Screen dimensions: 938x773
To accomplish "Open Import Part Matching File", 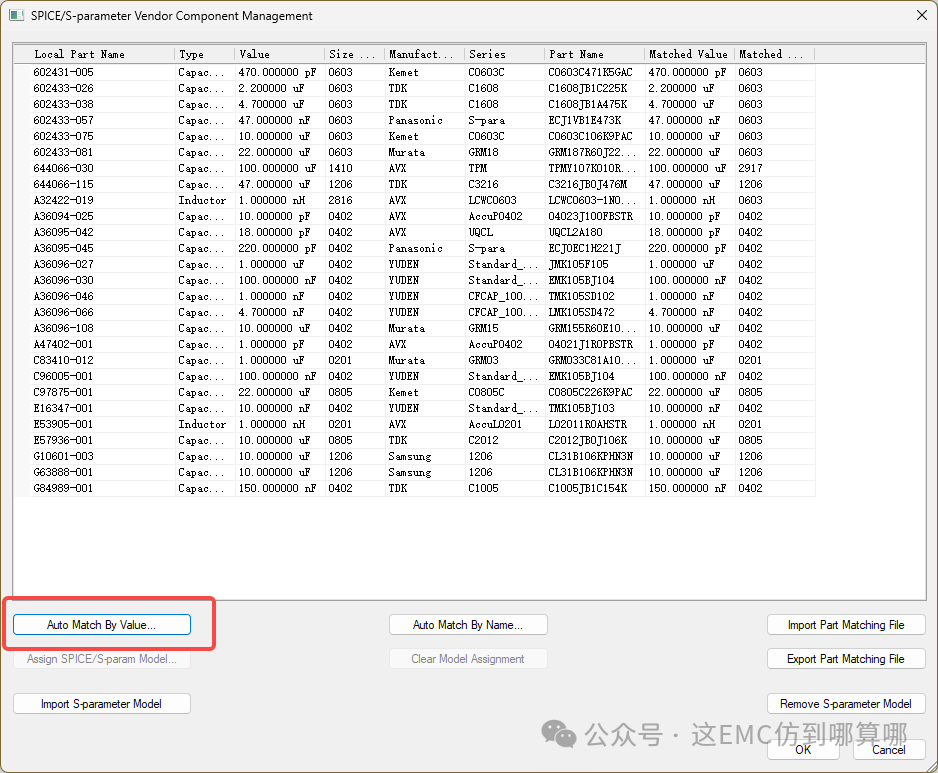I will click(x=846, y=625).
